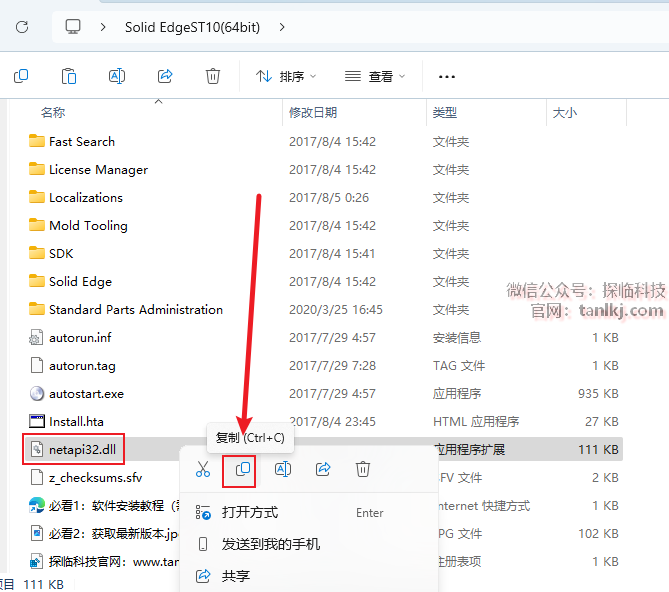The image size is (669, 592).
Task: Click the HTML 应用程序 type cell
Action: pyautogui.click(x=476, y=422)
